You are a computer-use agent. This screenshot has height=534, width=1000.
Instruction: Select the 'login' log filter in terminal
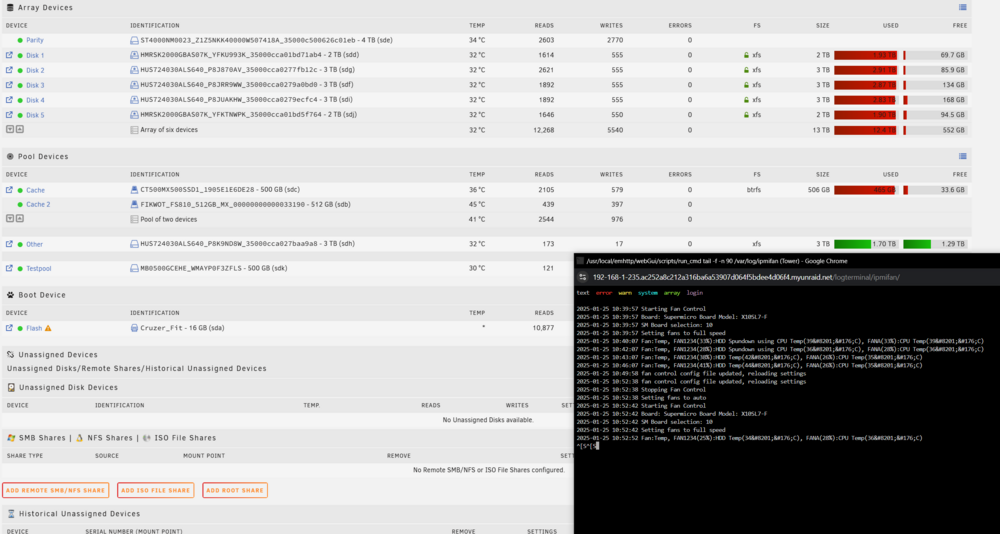(x=694, y=293)
